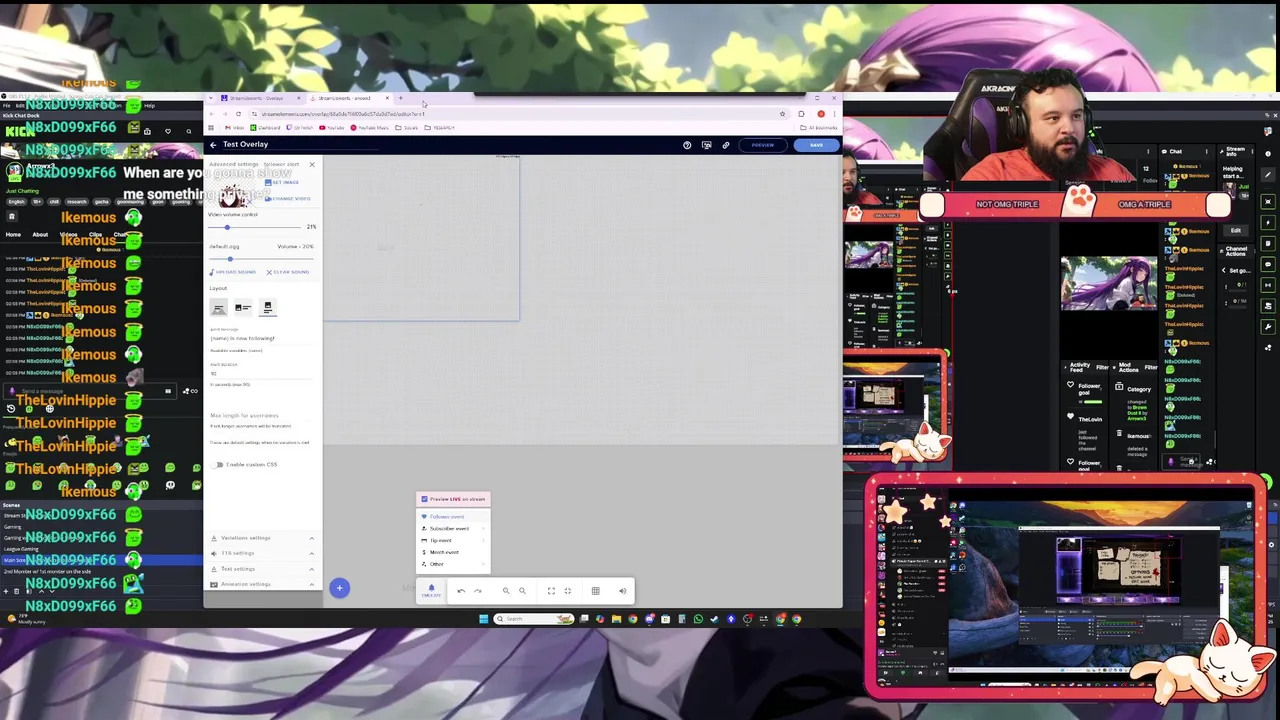
Task: Select first layout option with text over image
Action: click(x=218, y=308)
